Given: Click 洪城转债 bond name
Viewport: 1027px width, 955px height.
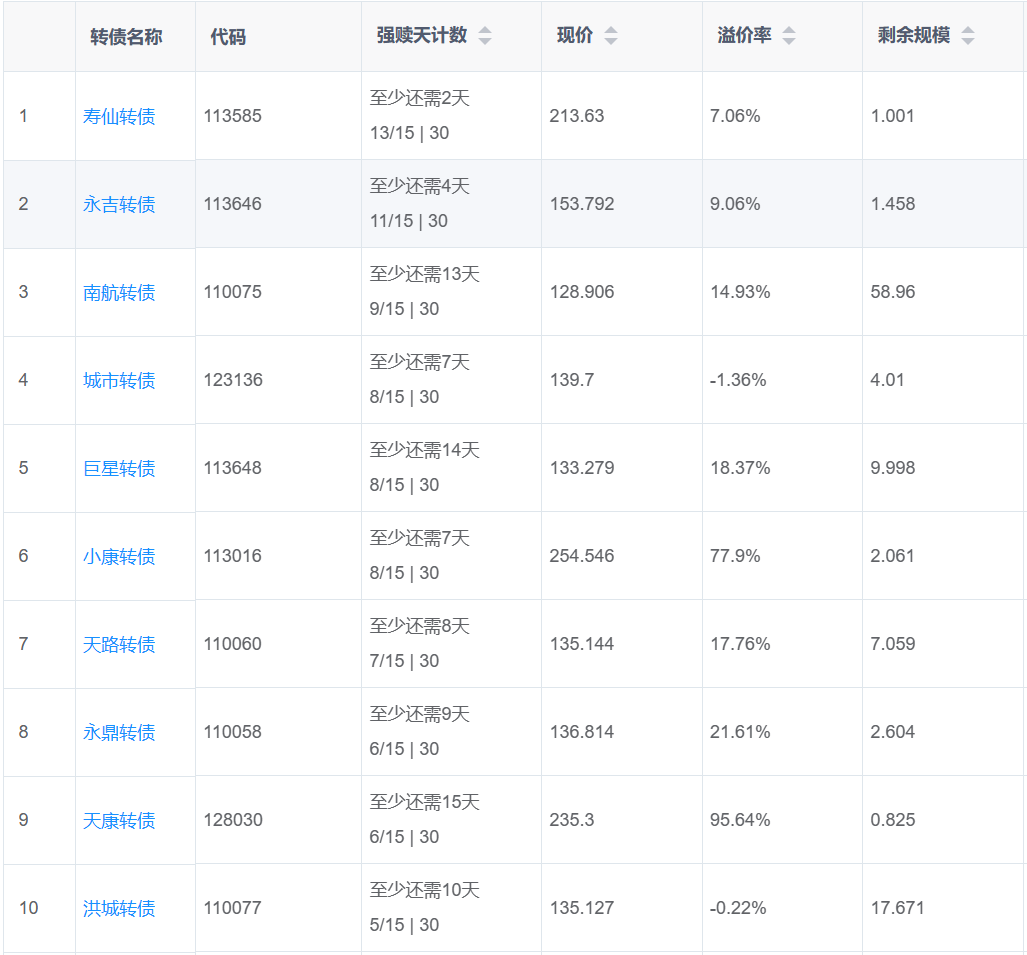Looking at the screenshot, I should pyautogui.click(x=119, y=909).
